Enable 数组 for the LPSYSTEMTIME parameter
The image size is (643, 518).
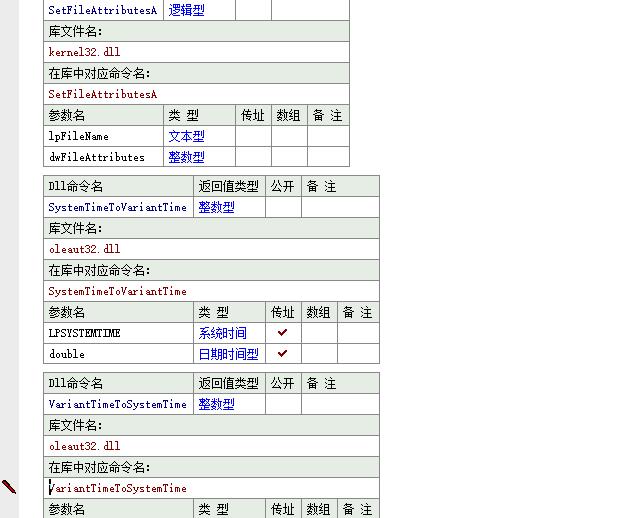click(319, 333)
